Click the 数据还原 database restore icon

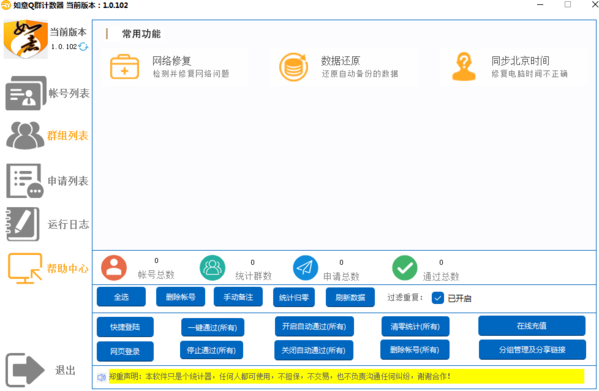click(x=293, y=67)
